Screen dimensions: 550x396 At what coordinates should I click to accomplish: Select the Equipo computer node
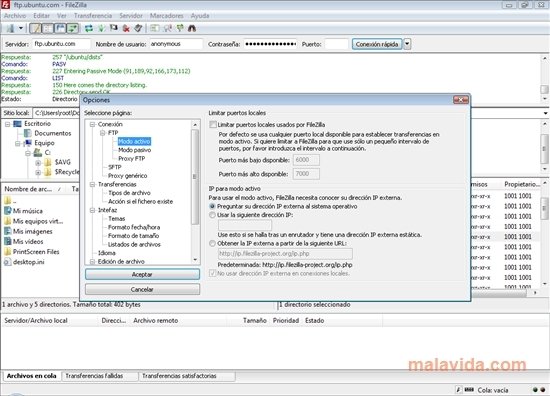coord(28,143)
